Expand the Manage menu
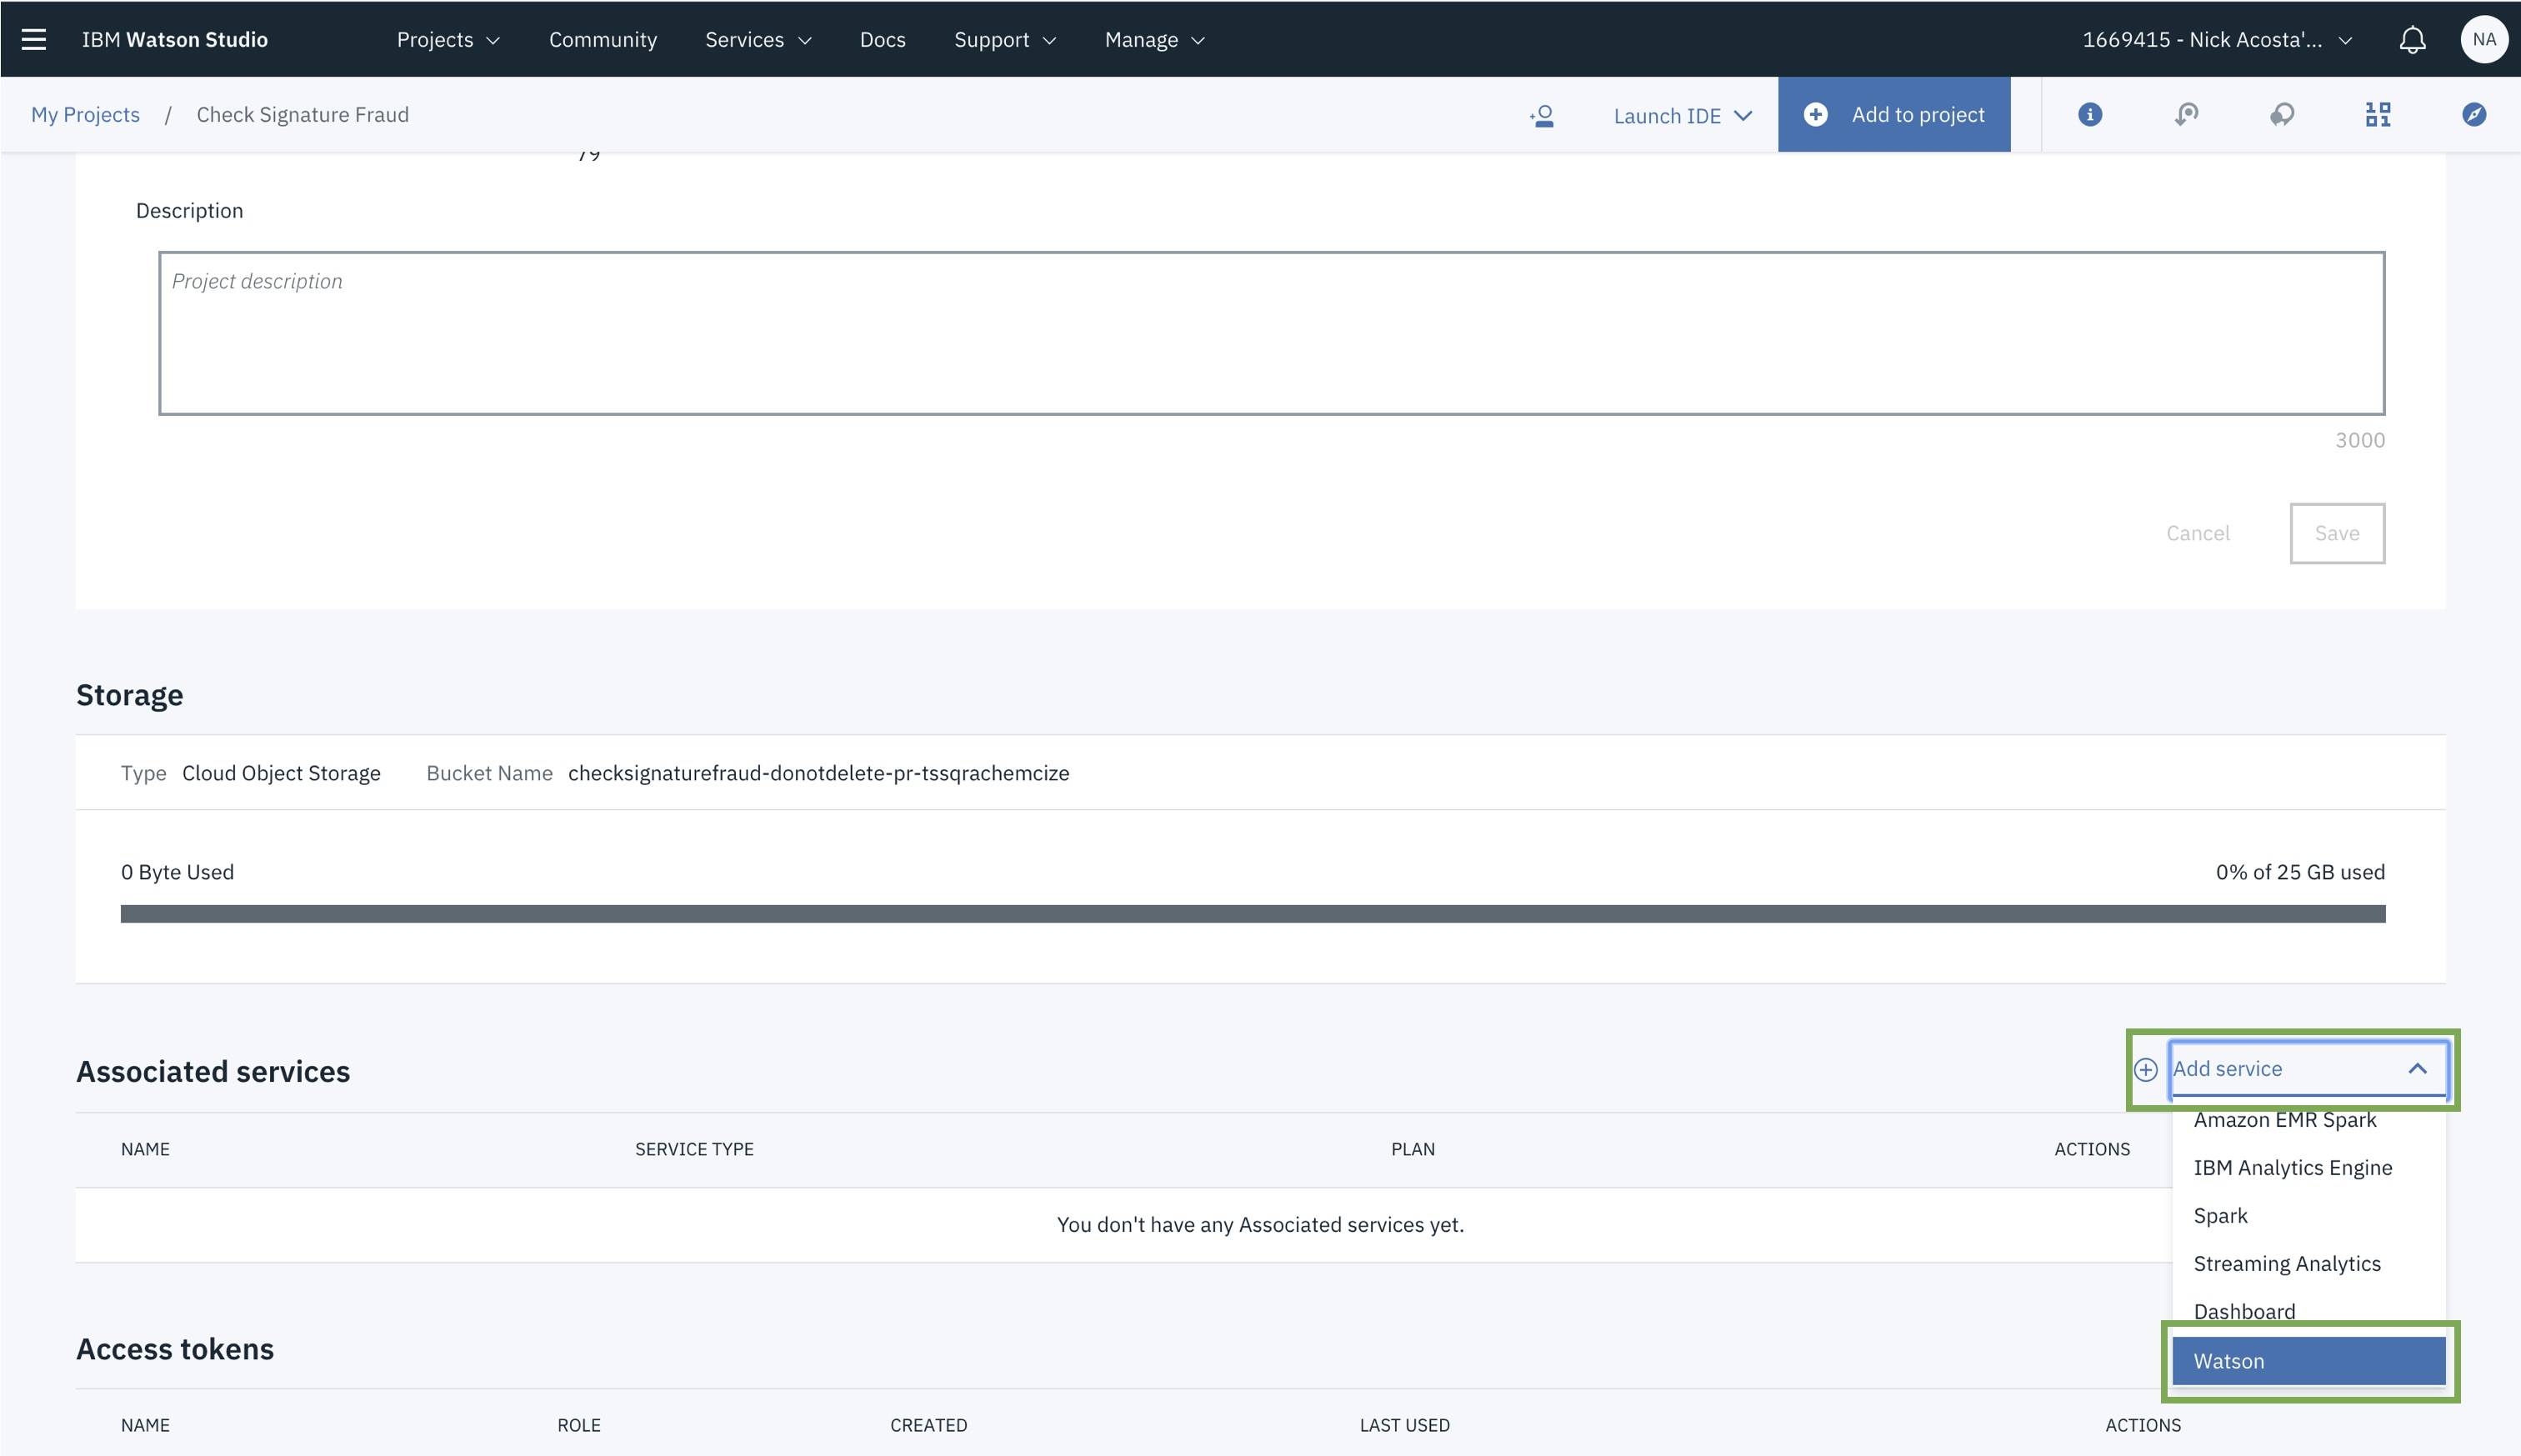2521x1456 pixels. point(1155,39)
